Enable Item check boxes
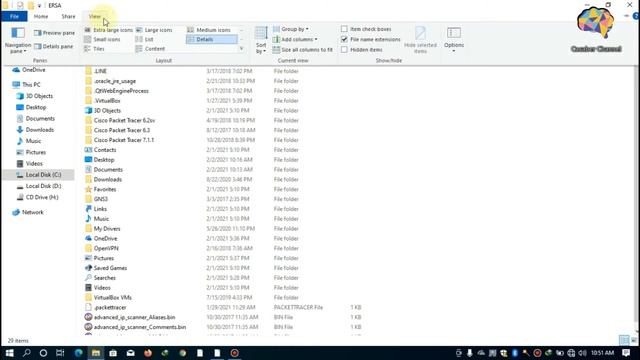Screen dimensions: 640x360 click(344, 29)
